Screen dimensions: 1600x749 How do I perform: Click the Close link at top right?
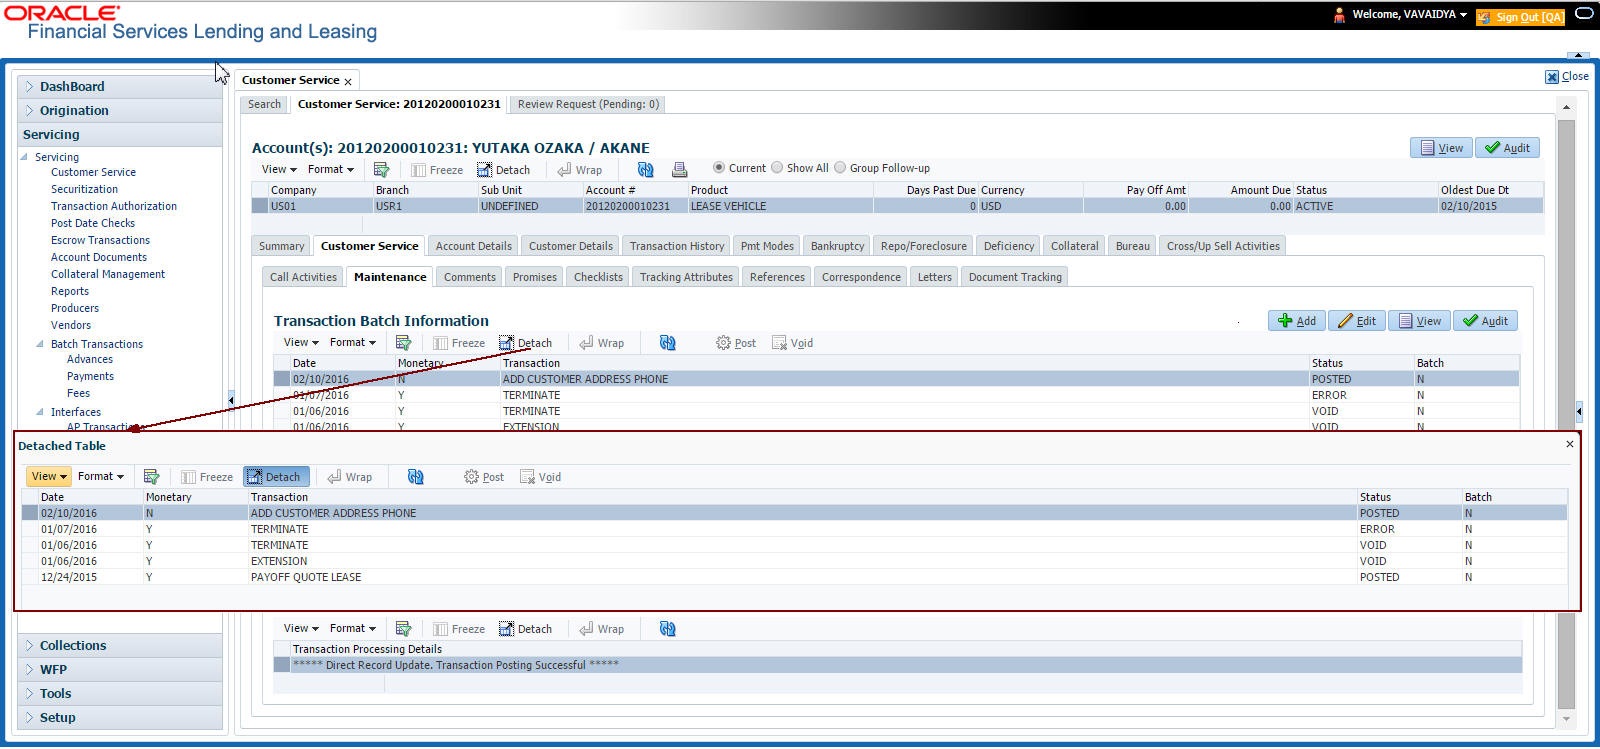pyautogui.click(x=1567, y=77)
